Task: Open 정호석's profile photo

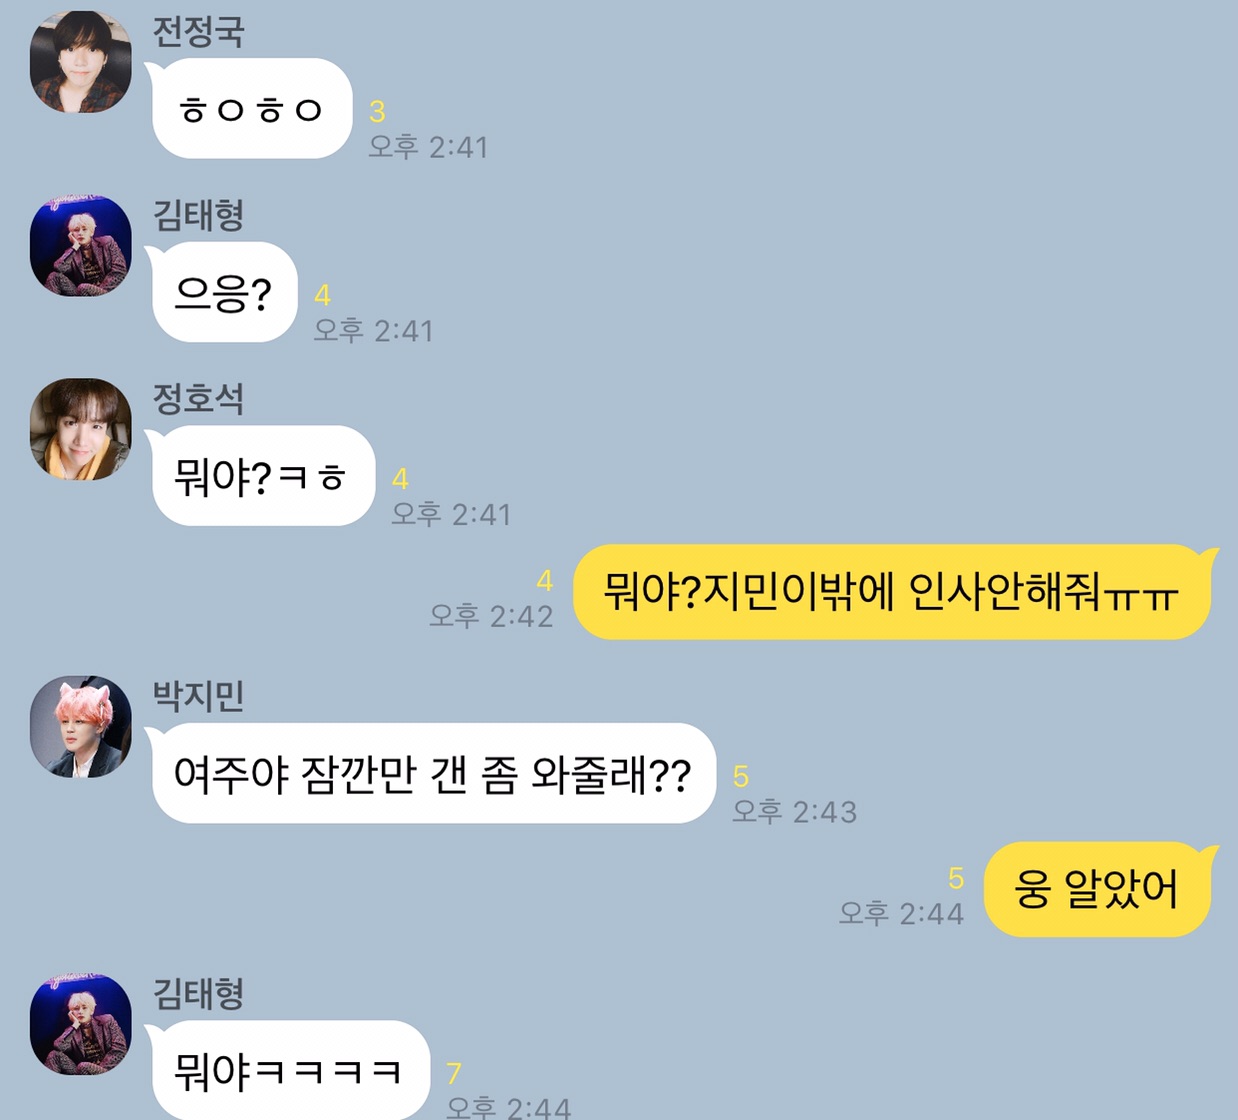Action: click(81, 429)
